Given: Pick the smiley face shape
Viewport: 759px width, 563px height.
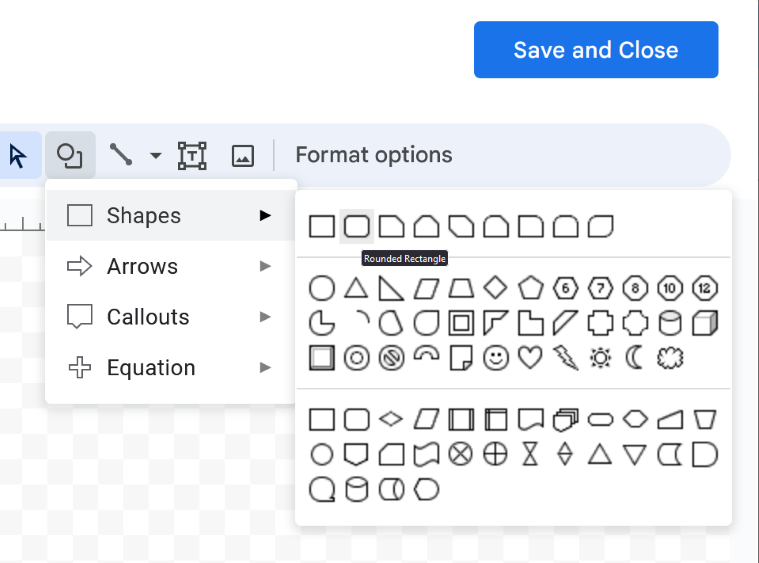Looking at the screenshot, I should 495,357.
